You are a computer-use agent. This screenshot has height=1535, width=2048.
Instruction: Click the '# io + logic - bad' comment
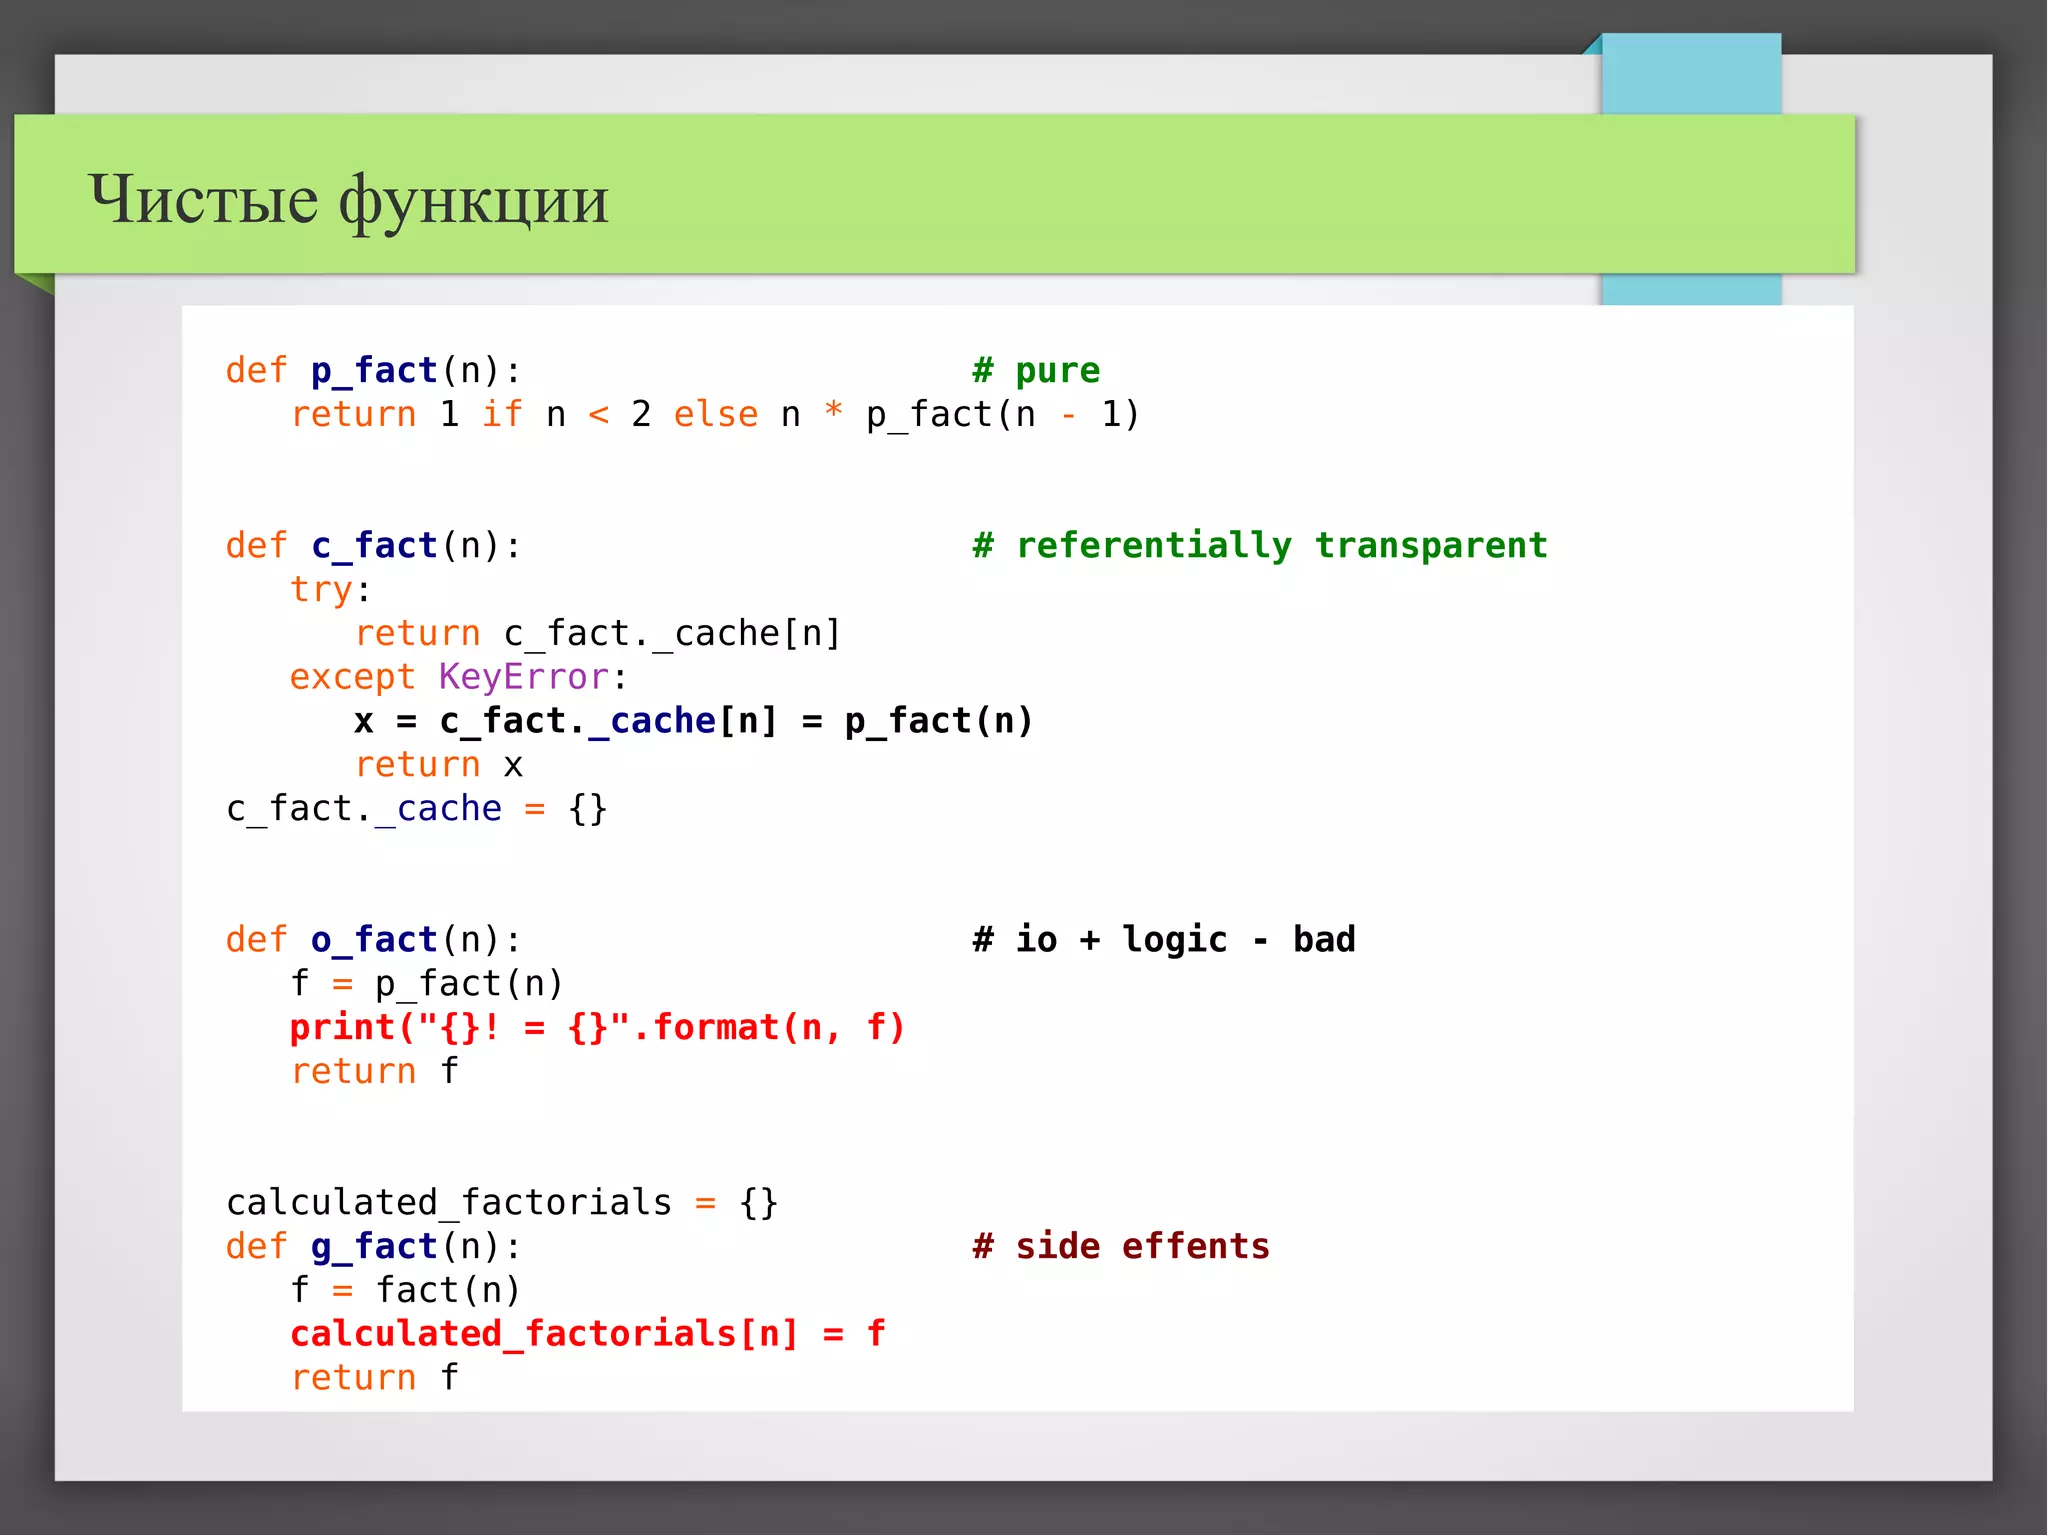point(1164,940)
